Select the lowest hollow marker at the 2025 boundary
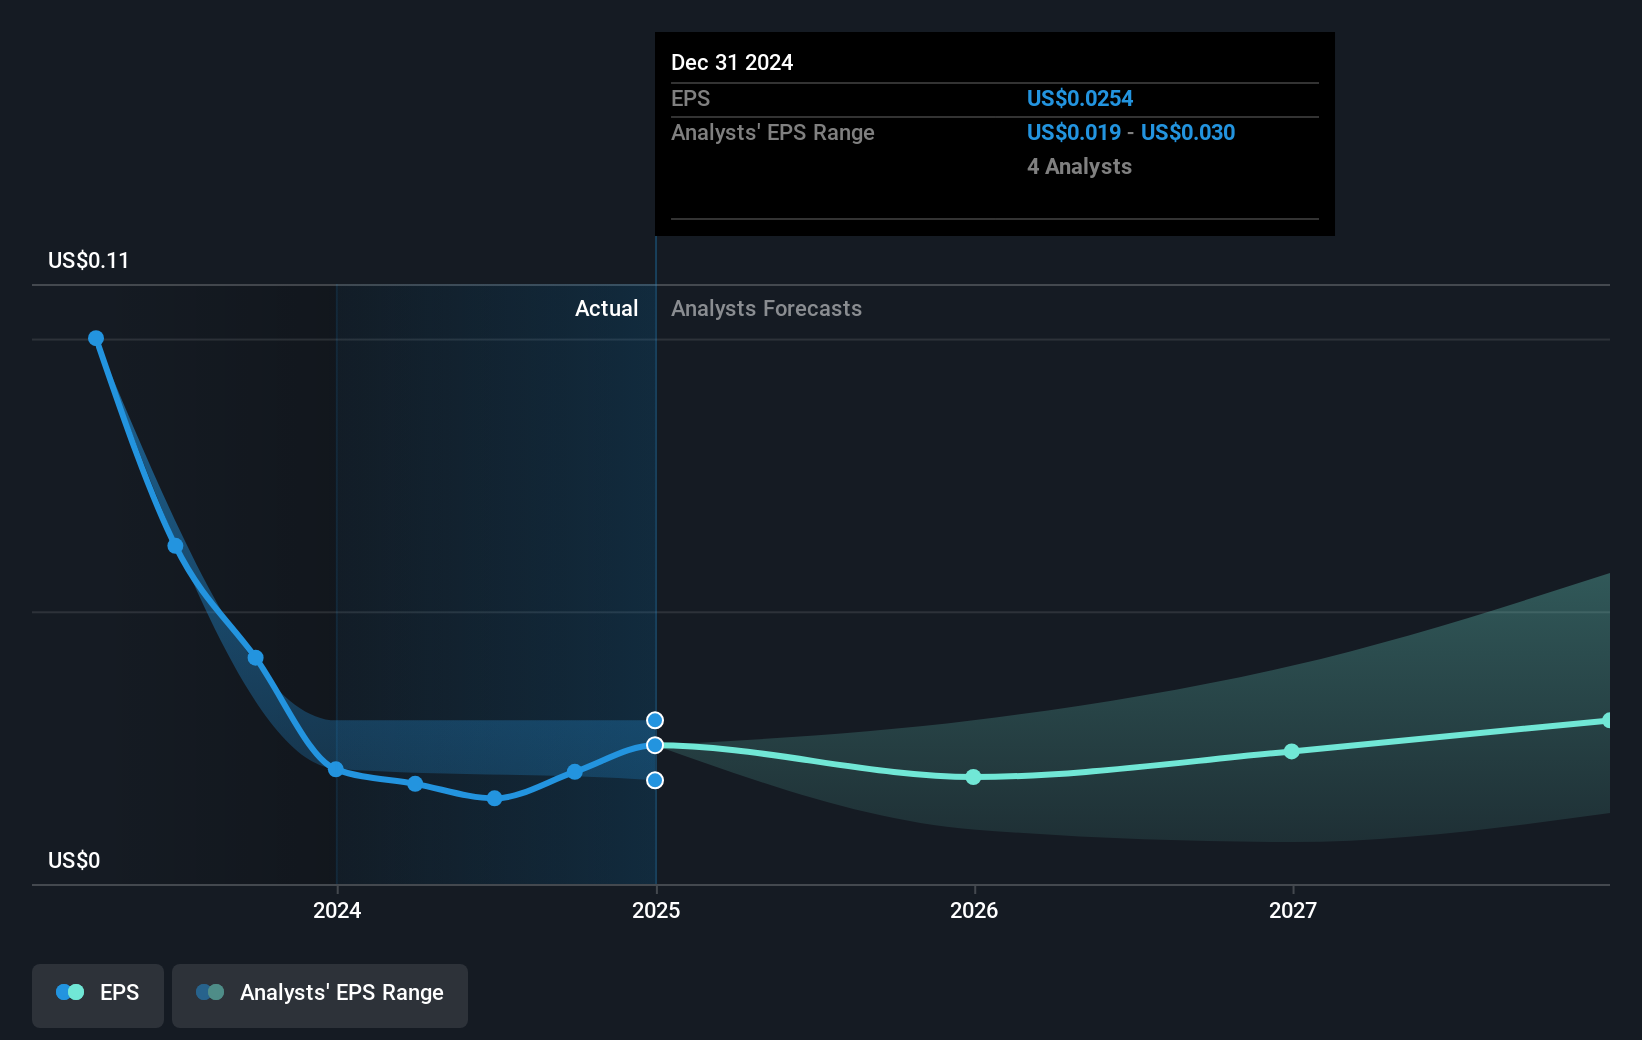The image size is (1642, 1040). [x=655, y=781]
